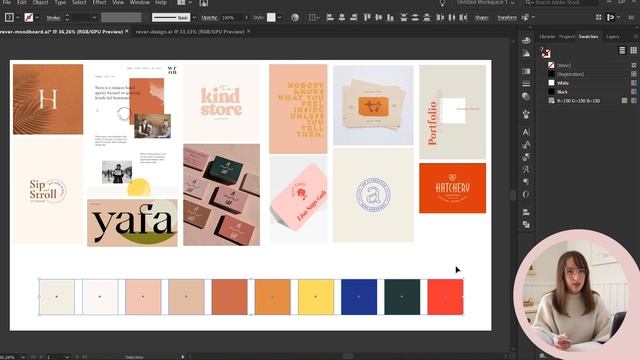Click the Transform panel link
This screenshot has height=360, width=640.
[507, 18]
